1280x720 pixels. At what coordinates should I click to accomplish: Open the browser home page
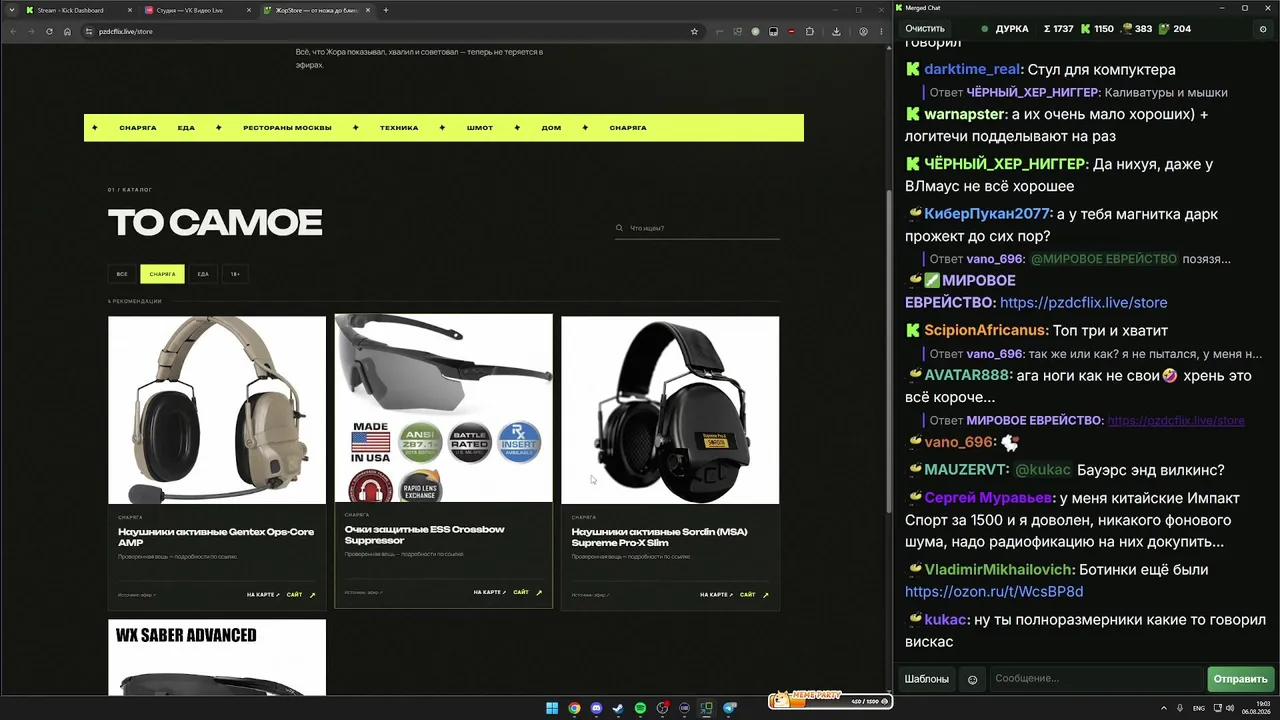click(x=67, y=31)
